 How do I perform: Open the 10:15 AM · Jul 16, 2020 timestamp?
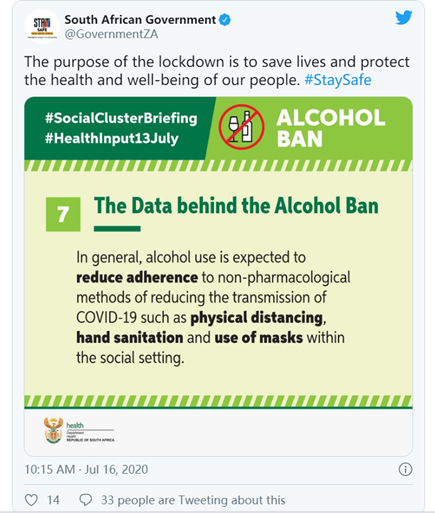pos(86,469)
